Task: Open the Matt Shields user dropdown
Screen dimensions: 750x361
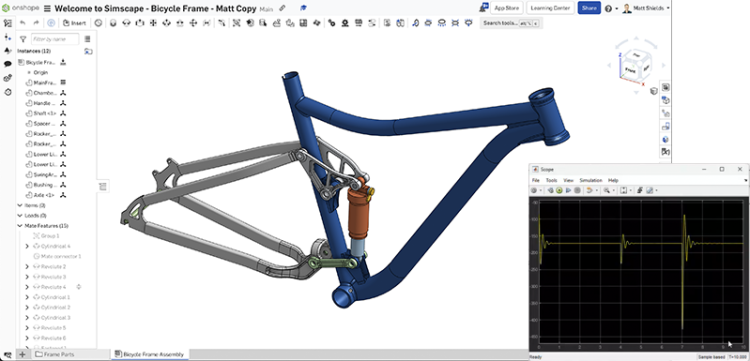Action: (x=646, y=8)
